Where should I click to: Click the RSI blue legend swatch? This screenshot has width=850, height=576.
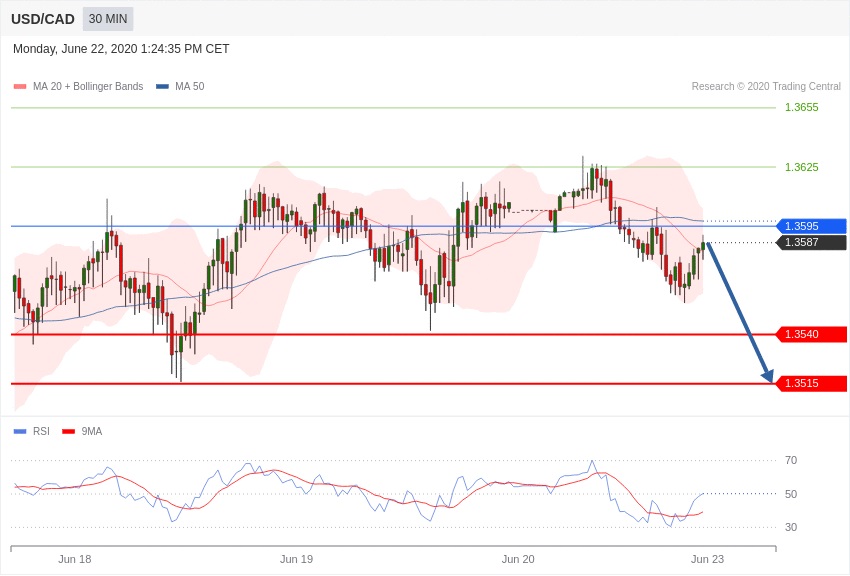[x=20, y=432]
